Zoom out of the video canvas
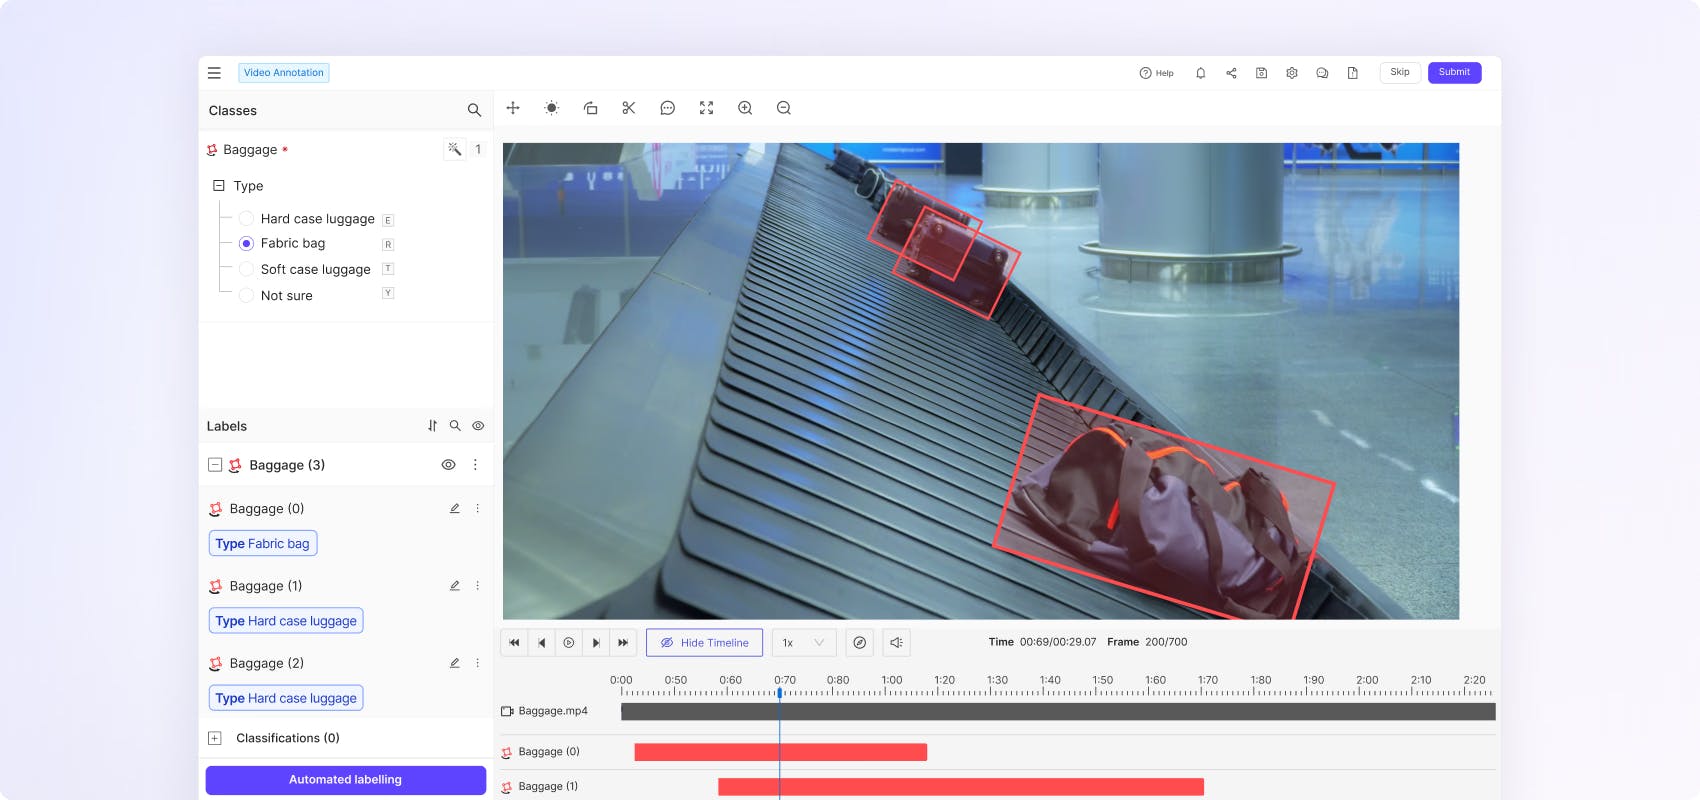1700x800 pixels. 784,108
